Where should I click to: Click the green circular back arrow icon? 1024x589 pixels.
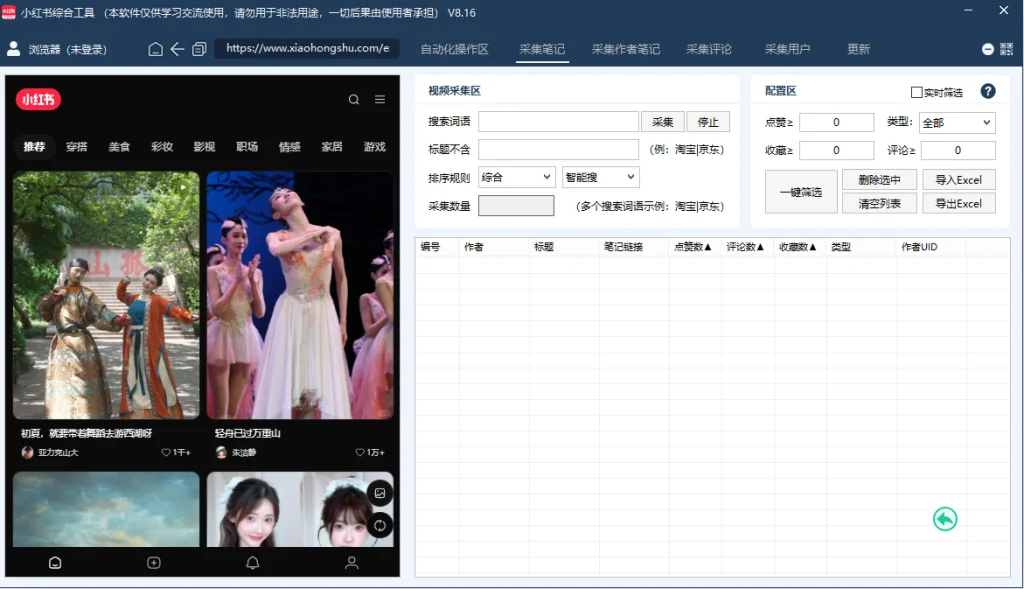944,519
